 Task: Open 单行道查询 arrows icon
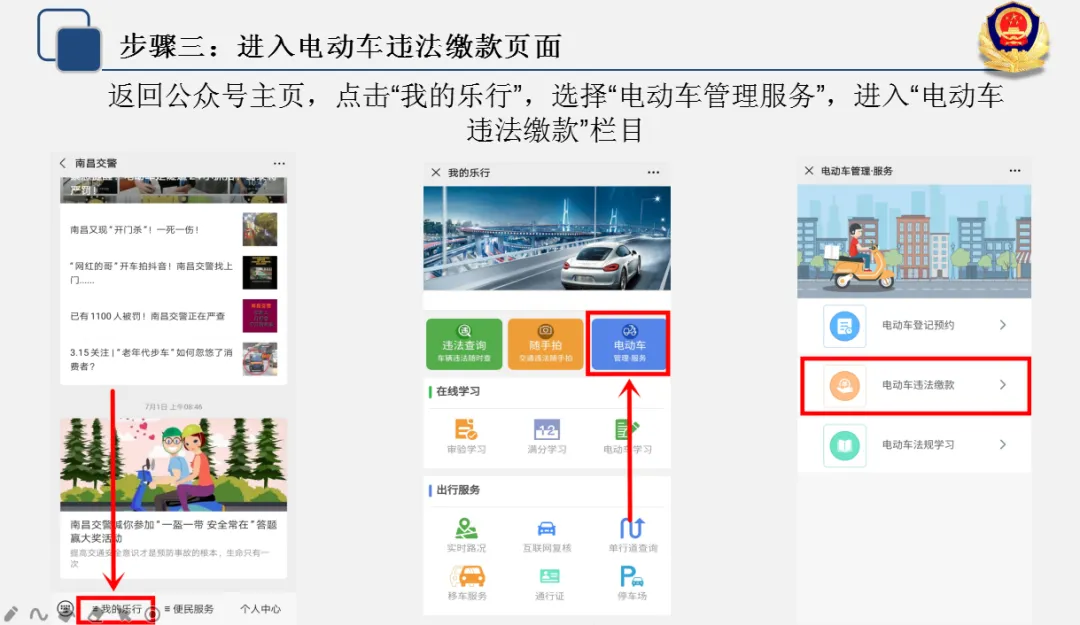click(632, 529)
